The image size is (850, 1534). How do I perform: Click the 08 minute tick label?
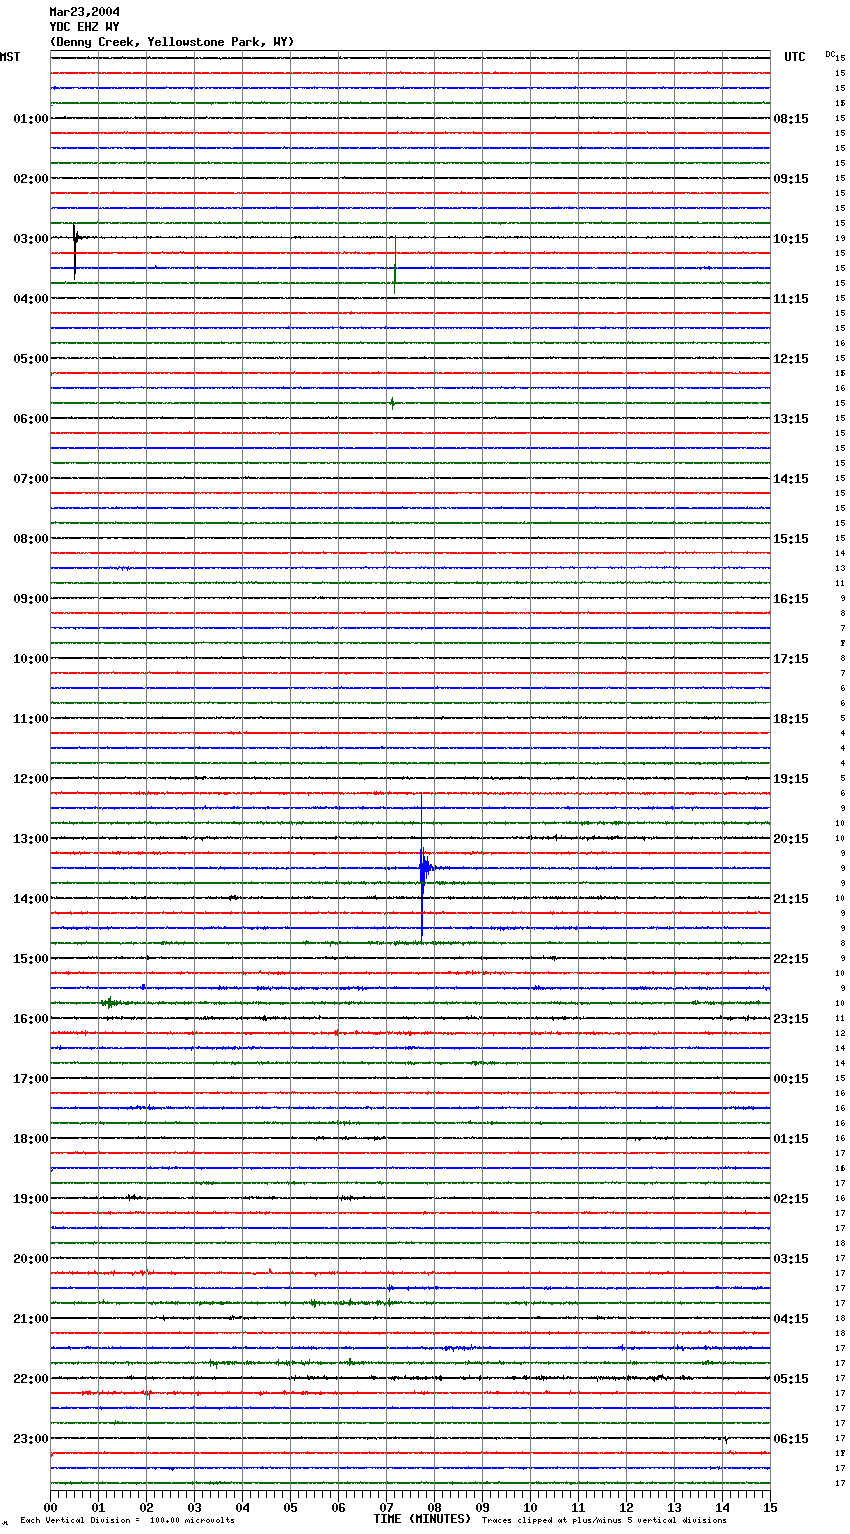434,1507
